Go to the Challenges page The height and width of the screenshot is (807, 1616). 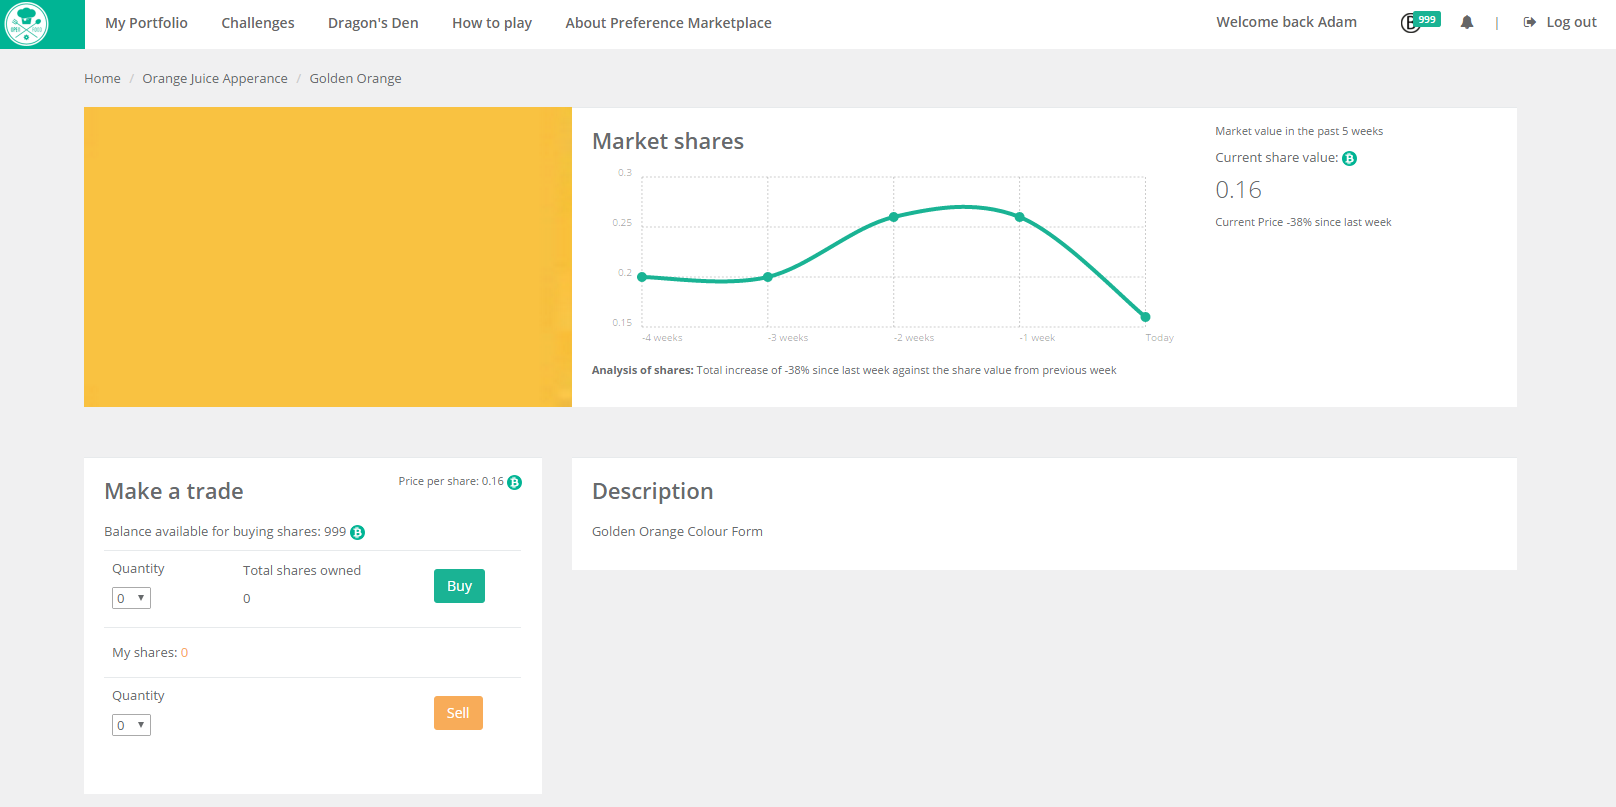click(257, 23)
